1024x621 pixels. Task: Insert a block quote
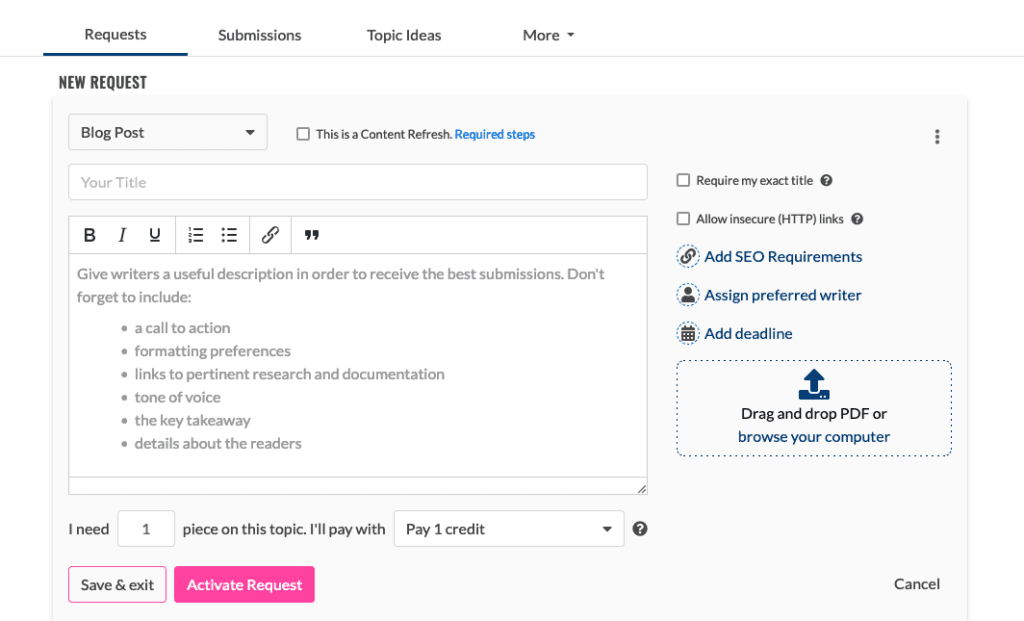(312, 235)
